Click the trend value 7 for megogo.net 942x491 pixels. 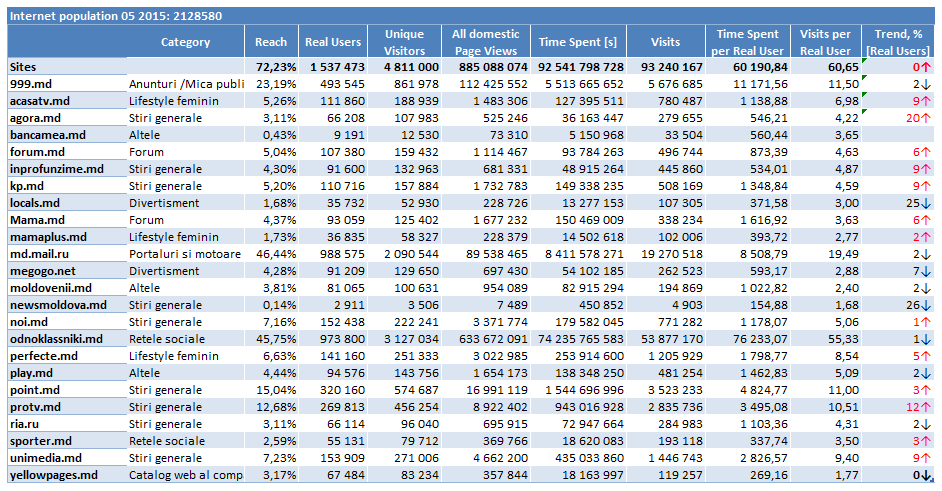tap(922, 271)
